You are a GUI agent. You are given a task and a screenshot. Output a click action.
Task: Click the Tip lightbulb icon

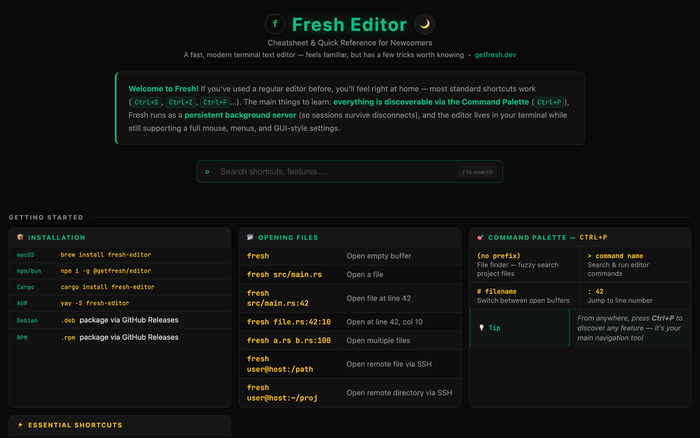tap(481, 328)
